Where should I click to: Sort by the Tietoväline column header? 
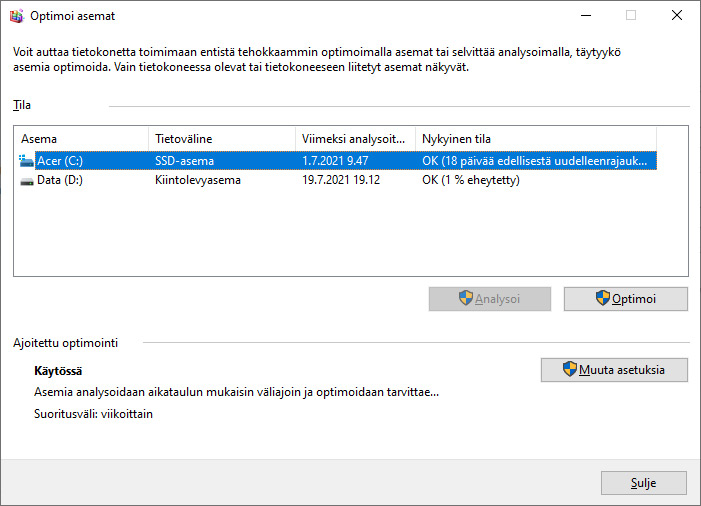pos(222,139)
